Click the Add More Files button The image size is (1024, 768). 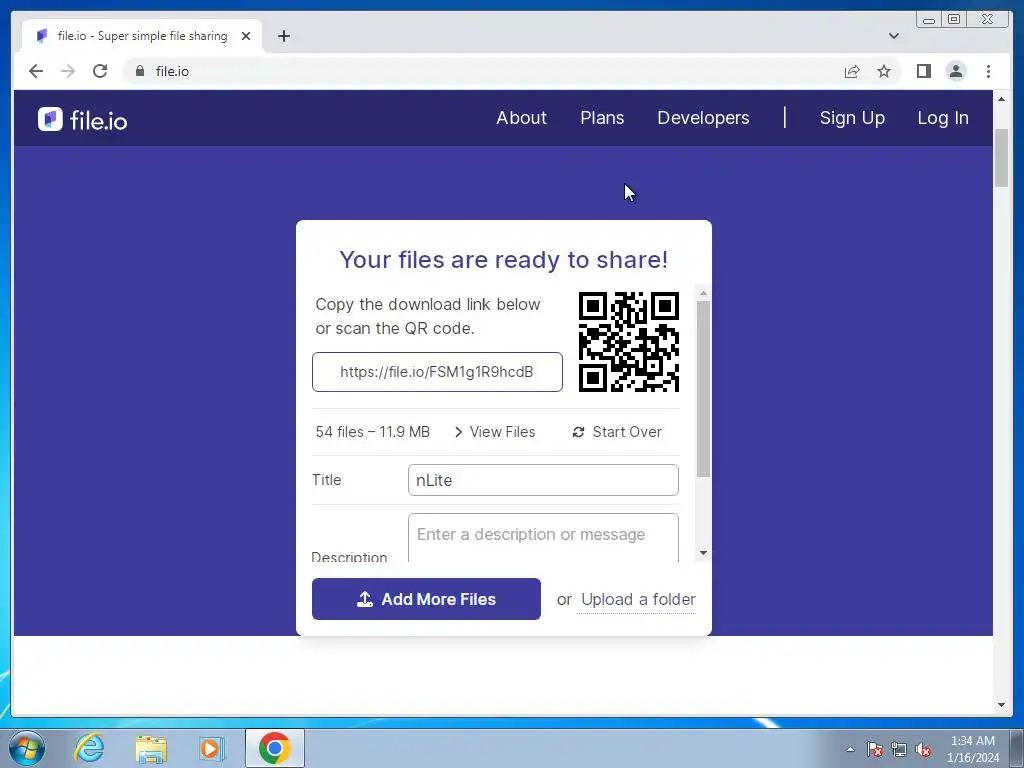click(x=426, y=599)
